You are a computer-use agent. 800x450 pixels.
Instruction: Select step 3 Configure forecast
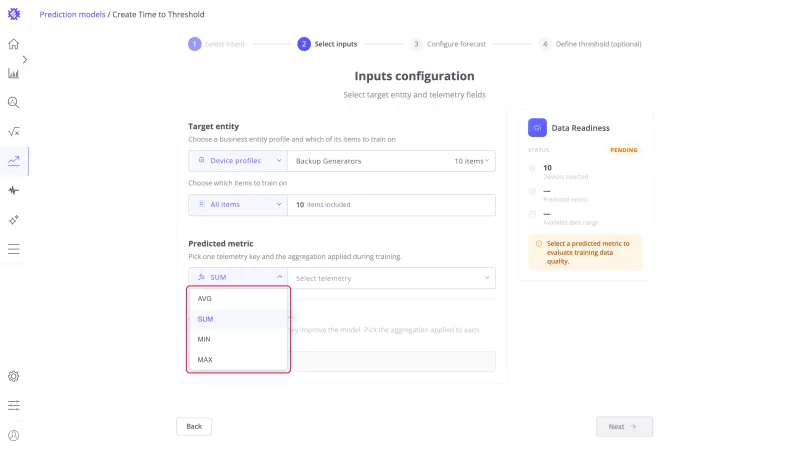coord(448,44)
